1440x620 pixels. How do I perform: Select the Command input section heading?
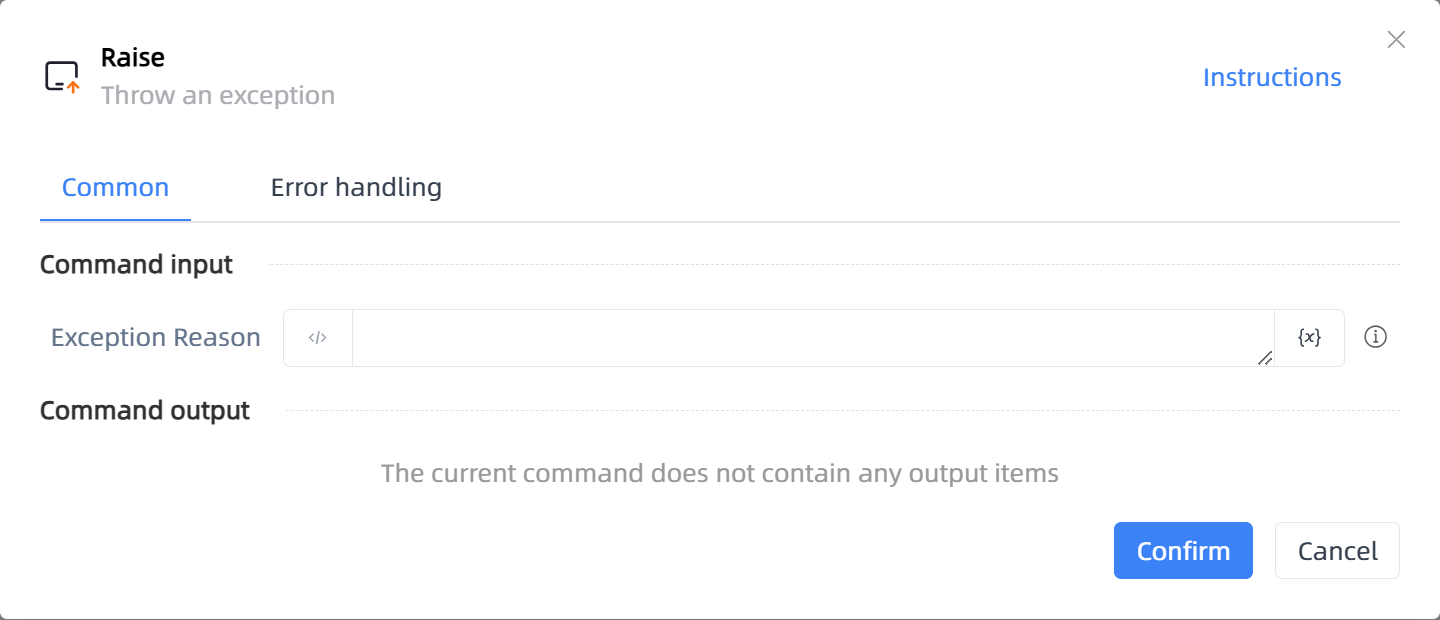point(136,265)
